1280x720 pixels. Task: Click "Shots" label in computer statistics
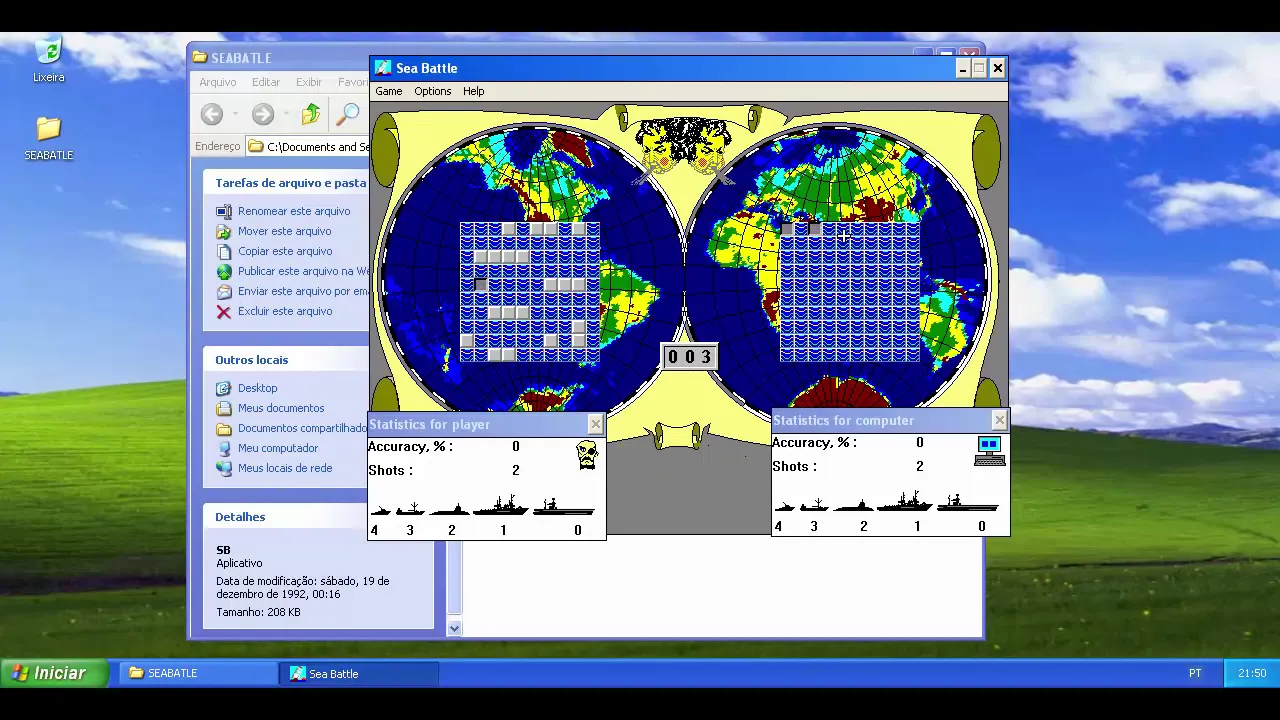click(794, 466)
